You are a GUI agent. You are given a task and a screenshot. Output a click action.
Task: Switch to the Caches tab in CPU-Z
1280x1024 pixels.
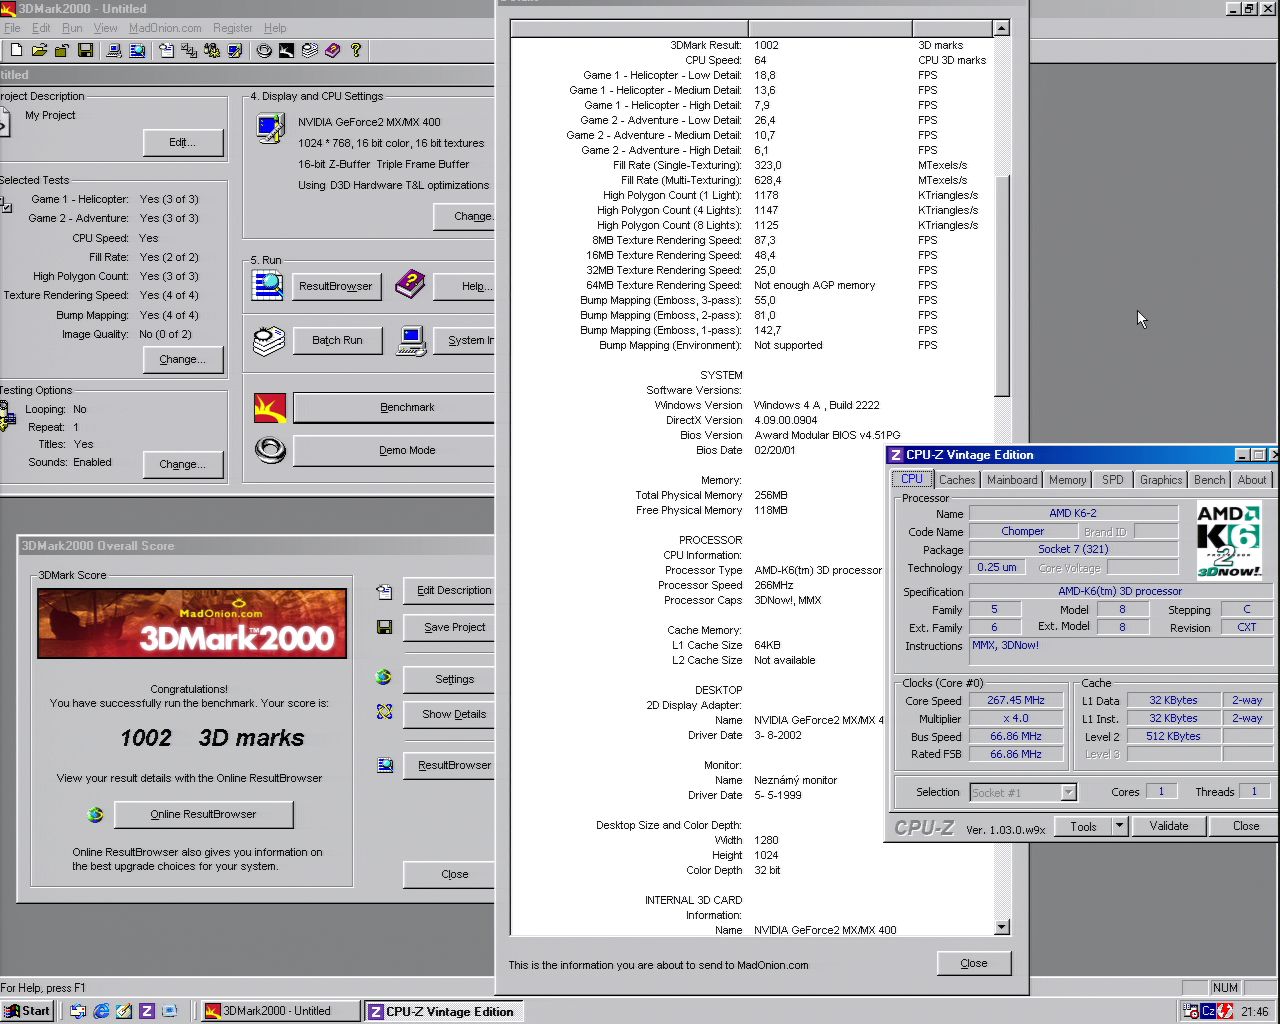click(x=957, y=480)
